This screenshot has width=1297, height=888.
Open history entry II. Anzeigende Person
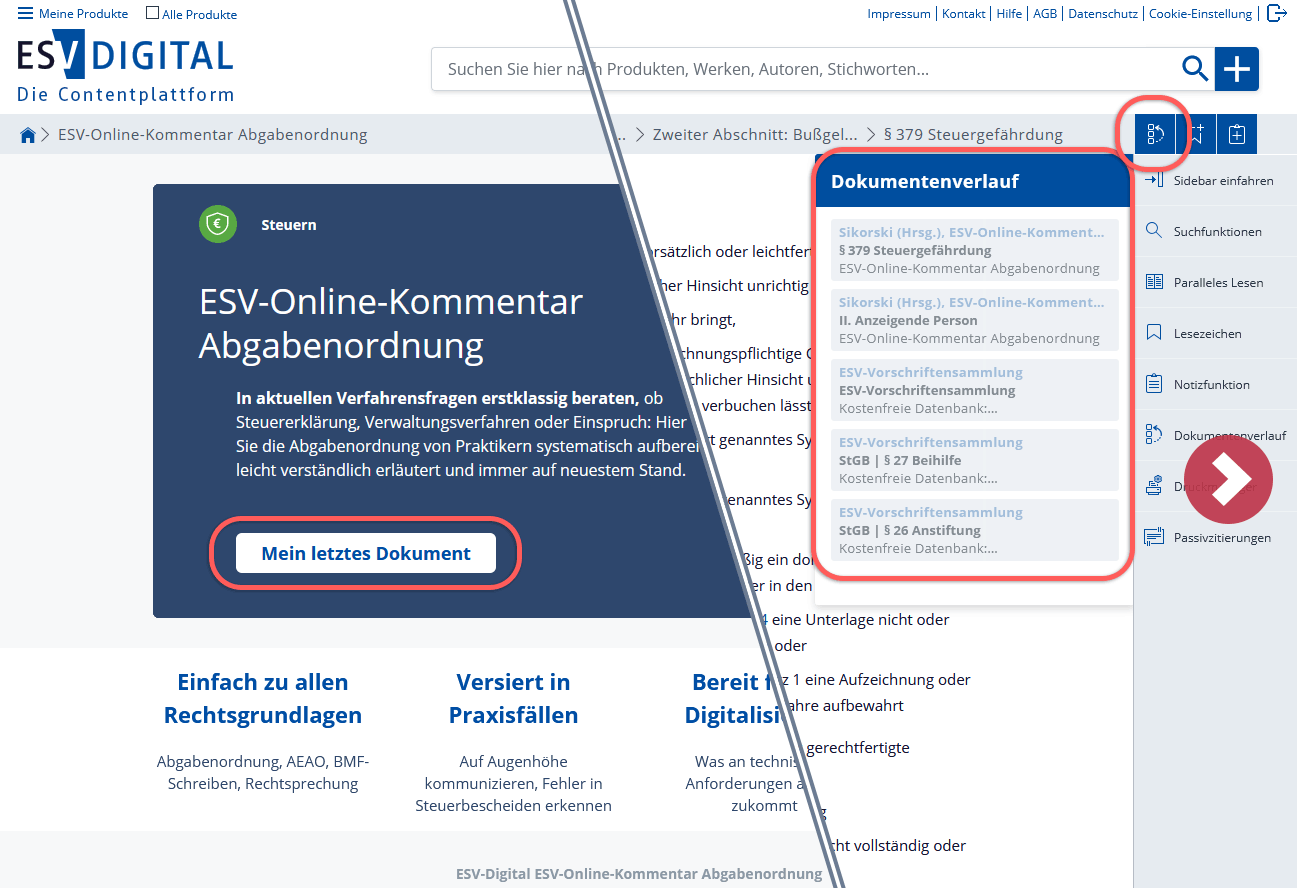click(974, 320)
